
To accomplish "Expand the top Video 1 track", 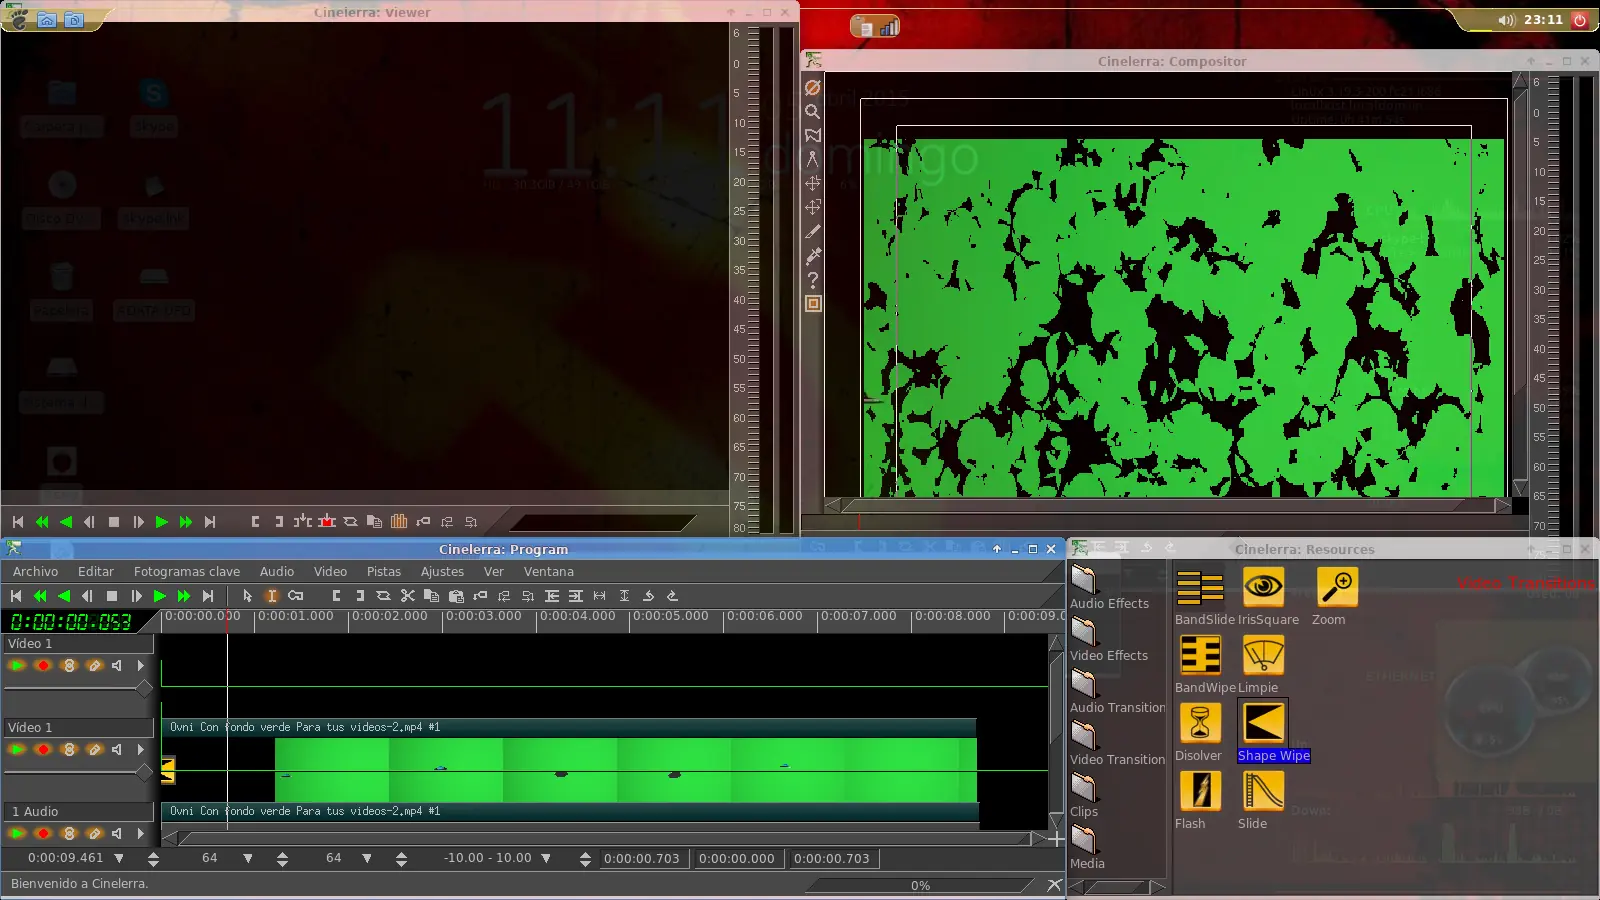I will (140, 665).
